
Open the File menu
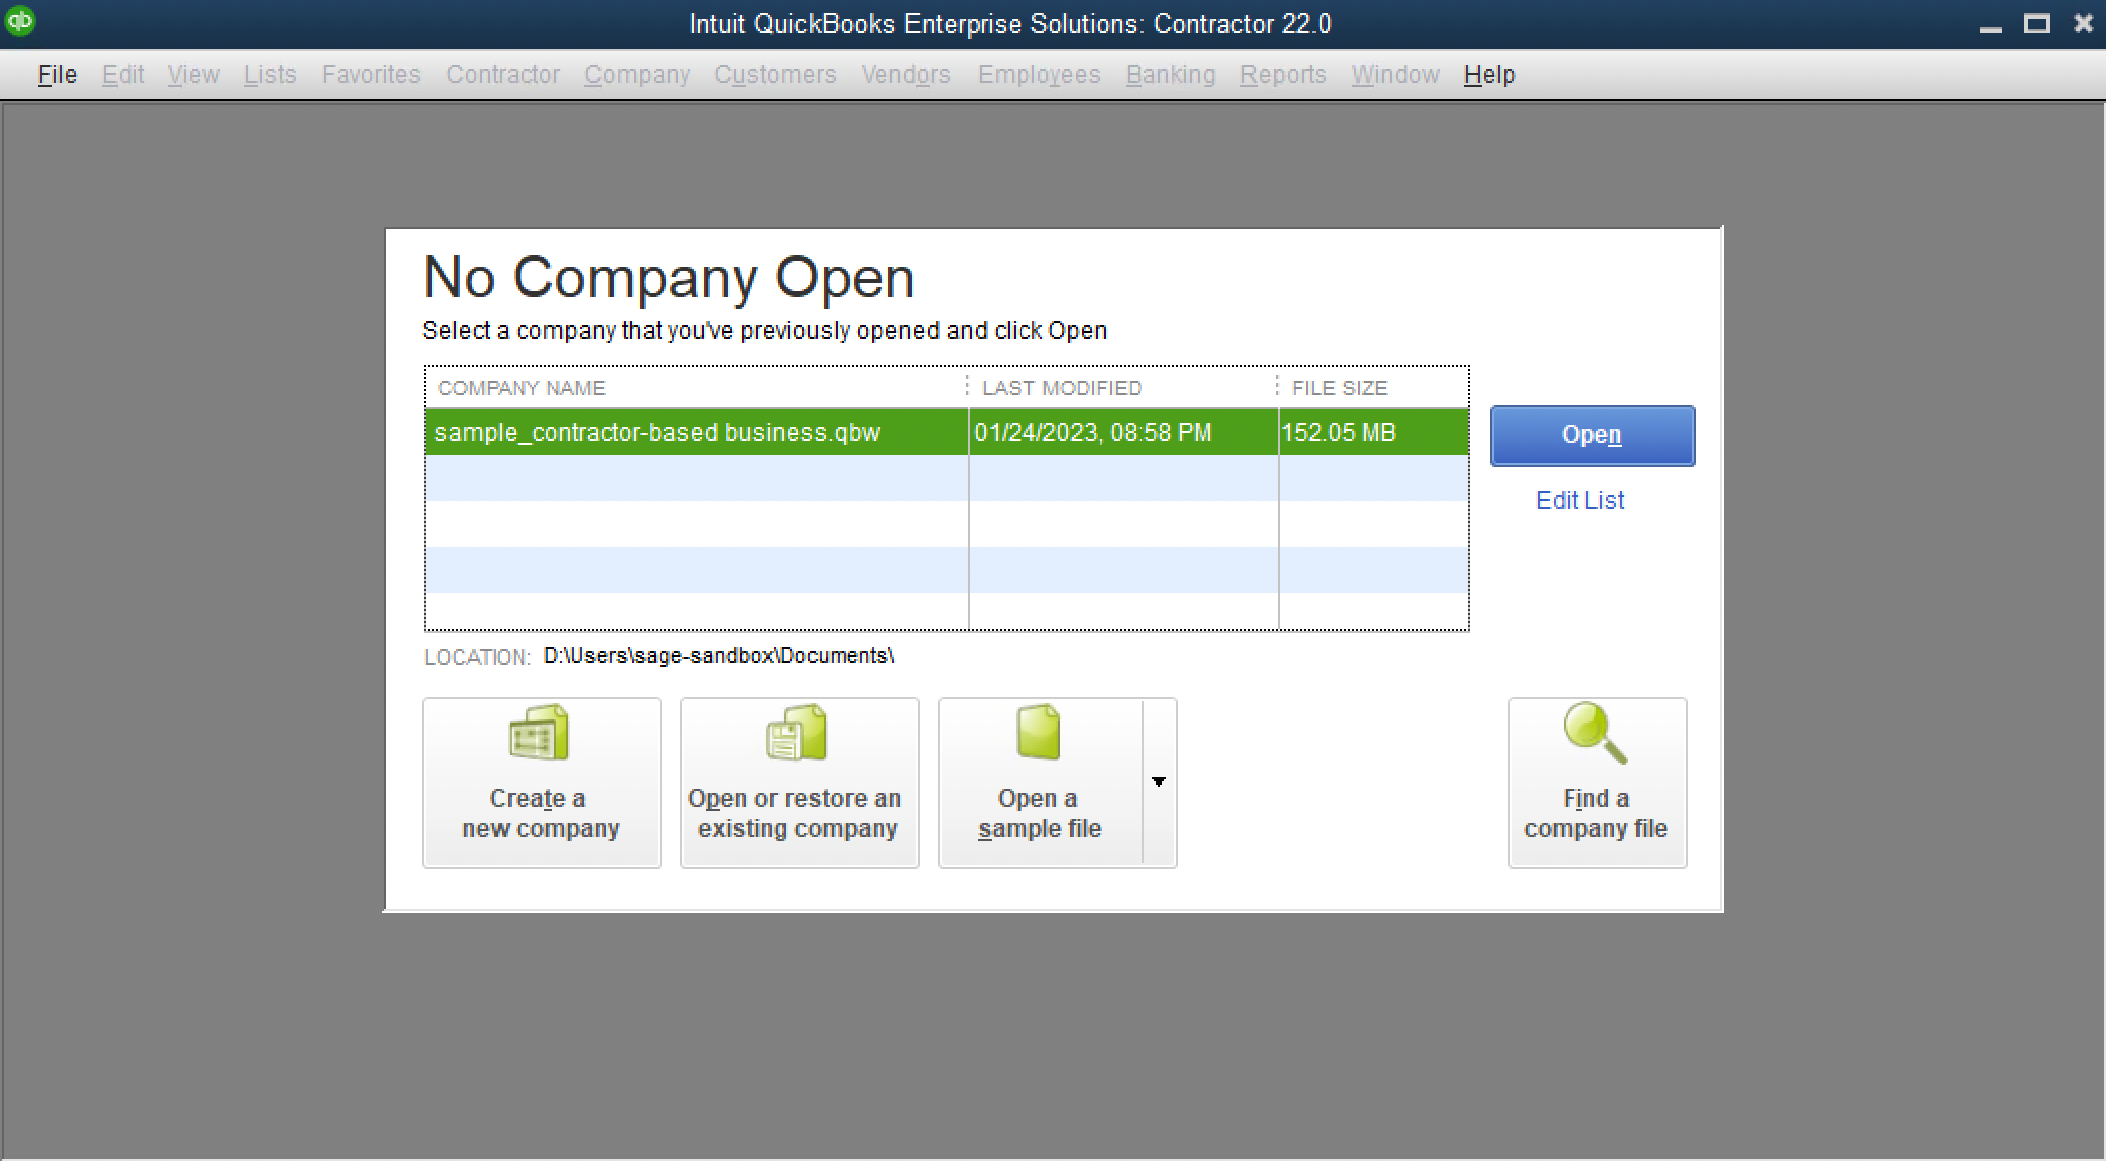[x=57, y=75]
